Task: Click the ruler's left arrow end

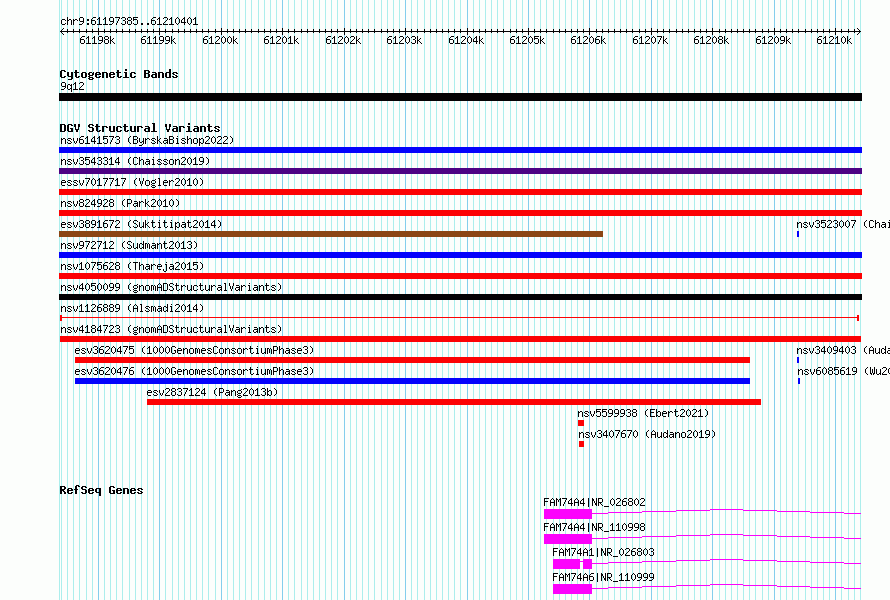Action: [62, 31]
